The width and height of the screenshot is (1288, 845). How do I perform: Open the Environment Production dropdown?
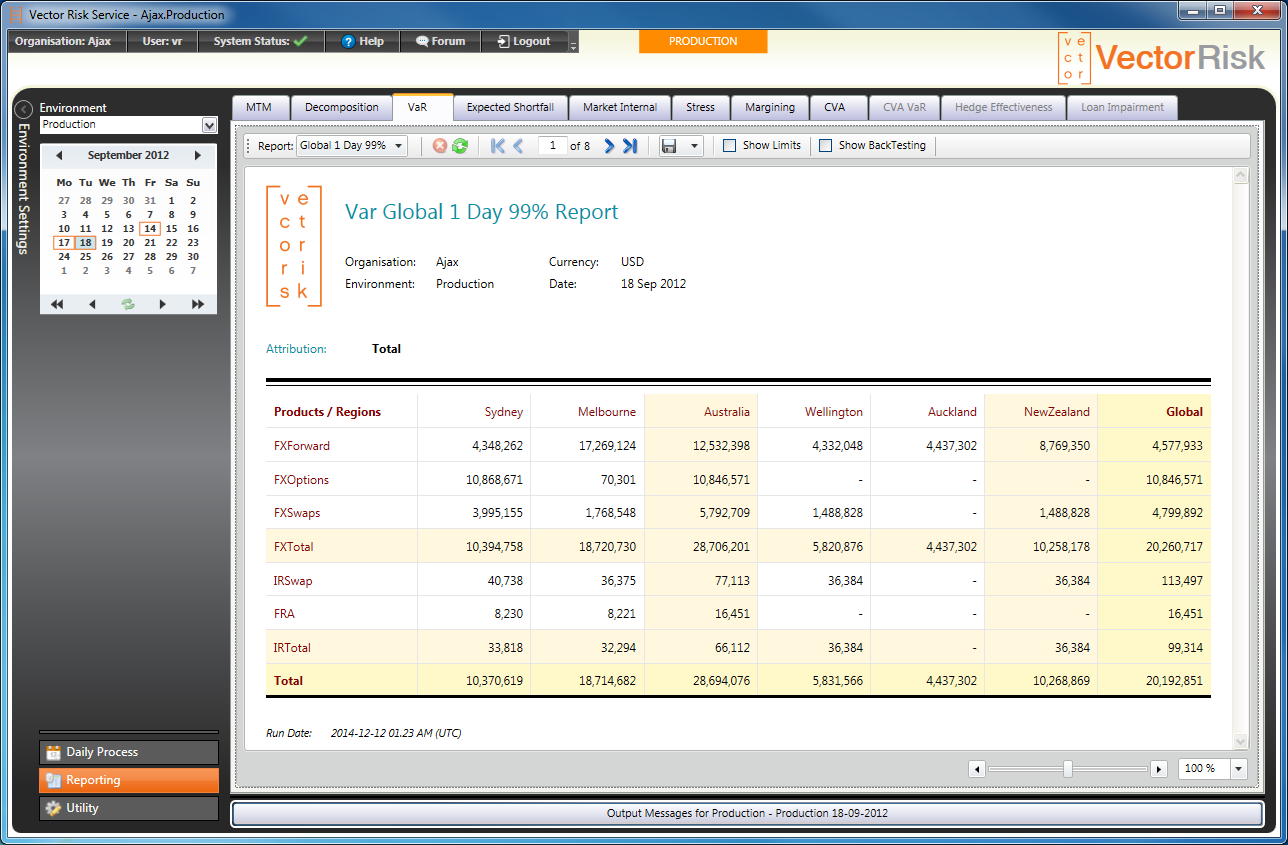coord(209,125)
